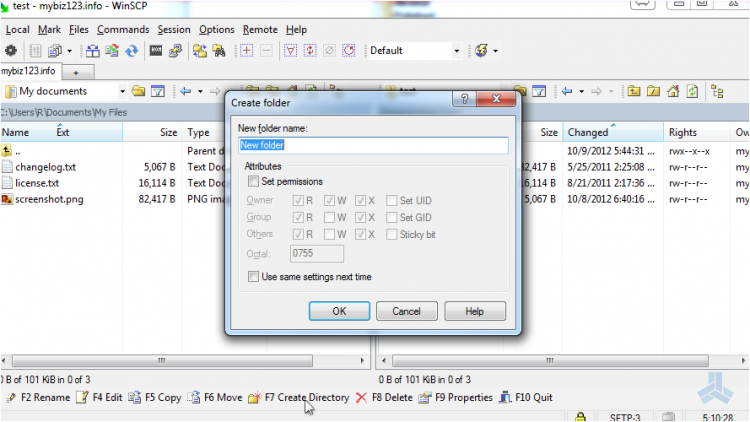Click the transfer queue documents icon
The width and height of the screenshot is (750, 422).
[x=55, y=50]
